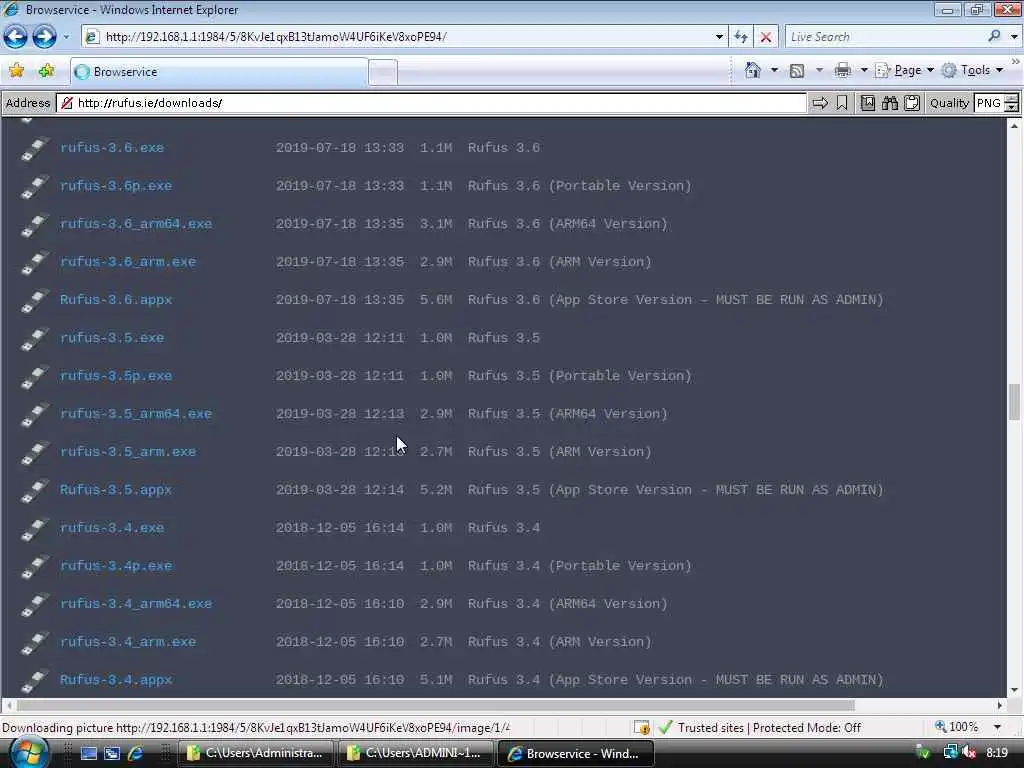Open the Favorites Center star icon
The width and height of the screenshot is (1024, 768).
click(17, 71)
